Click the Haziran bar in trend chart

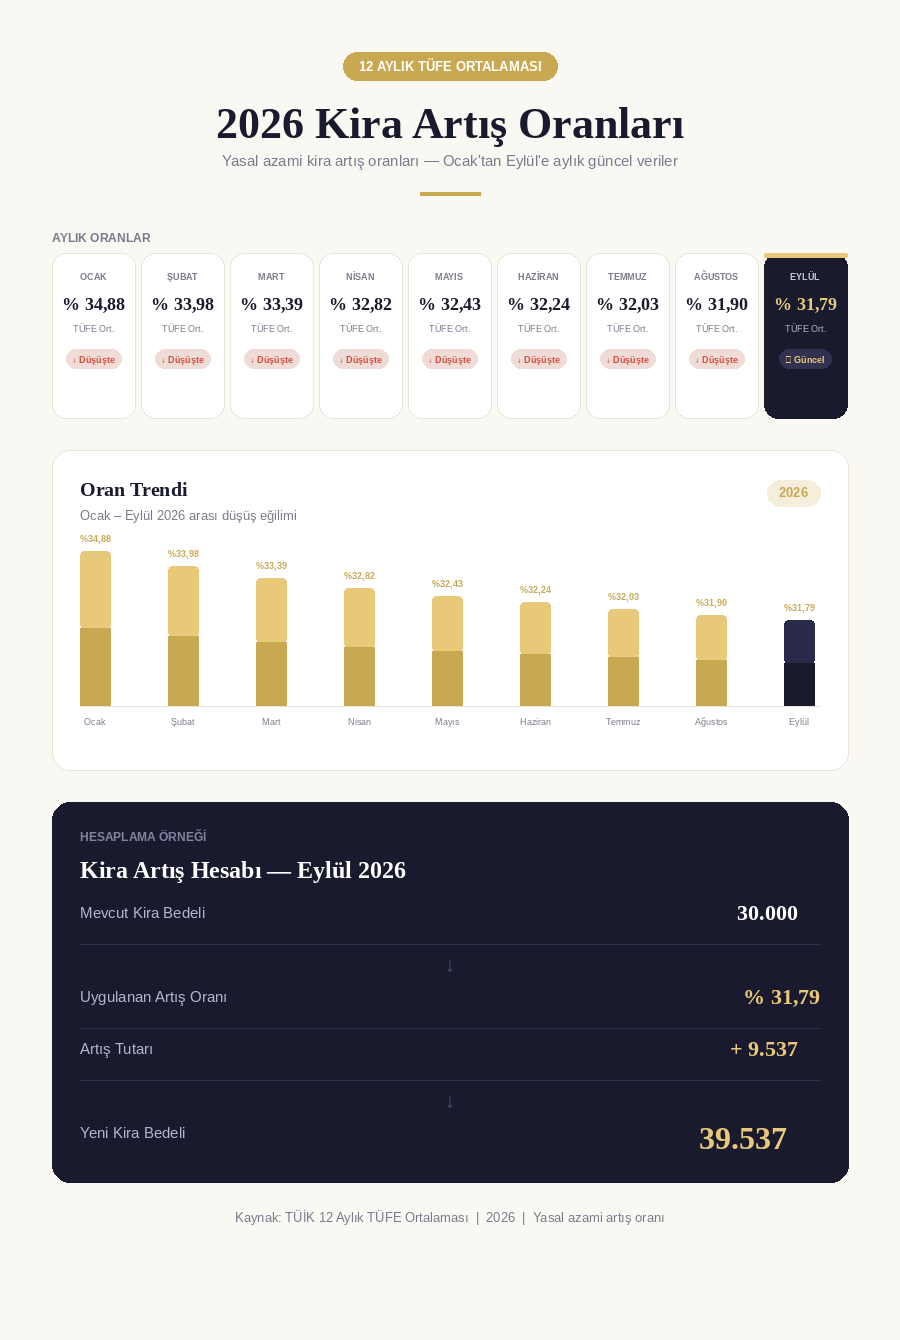(x=535, y=654)
